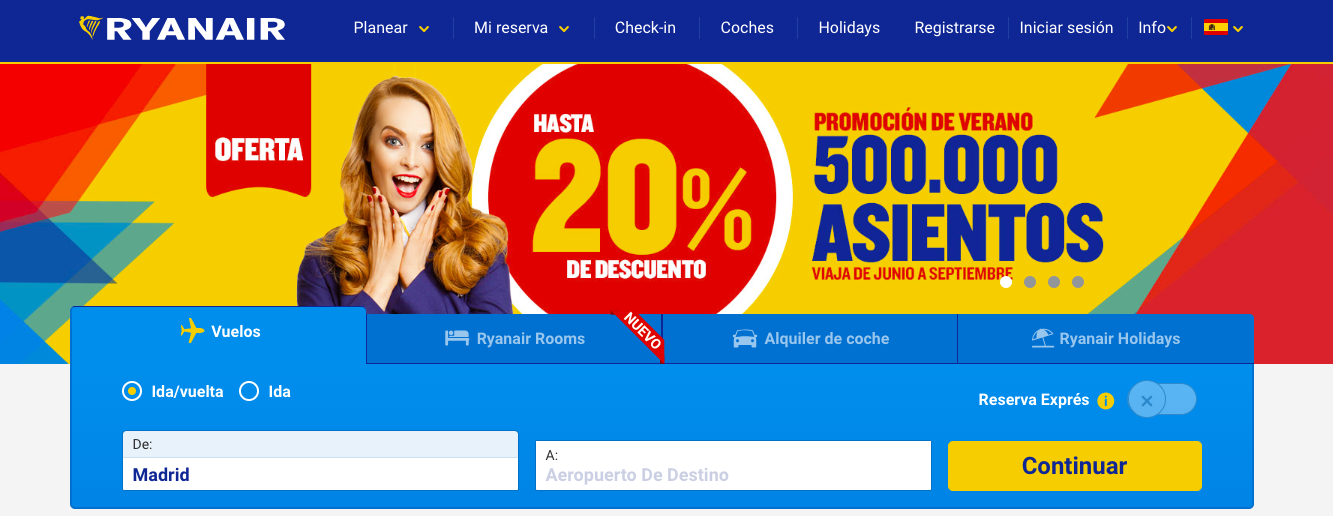Select the second banner carousel dot

tap(1030, 282)
